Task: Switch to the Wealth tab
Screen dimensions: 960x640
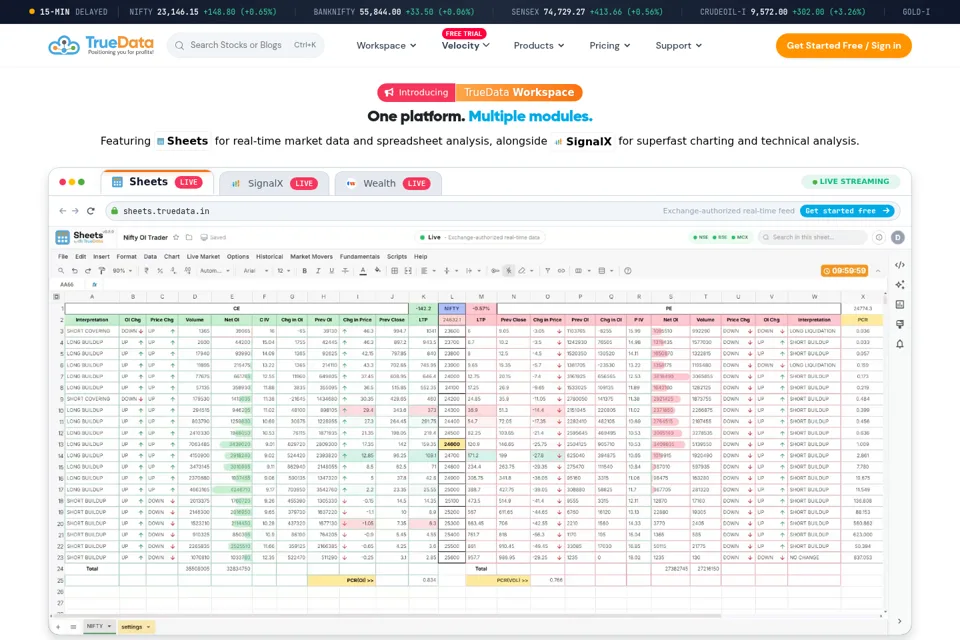Action: pyautogui.click(x=388, y=183)
